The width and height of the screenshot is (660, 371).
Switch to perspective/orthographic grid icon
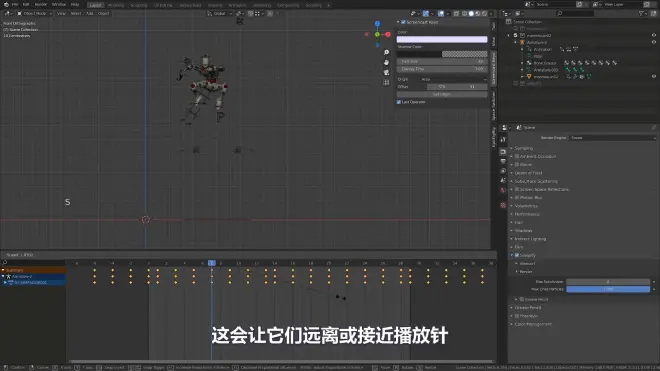[x=386, y=83]
